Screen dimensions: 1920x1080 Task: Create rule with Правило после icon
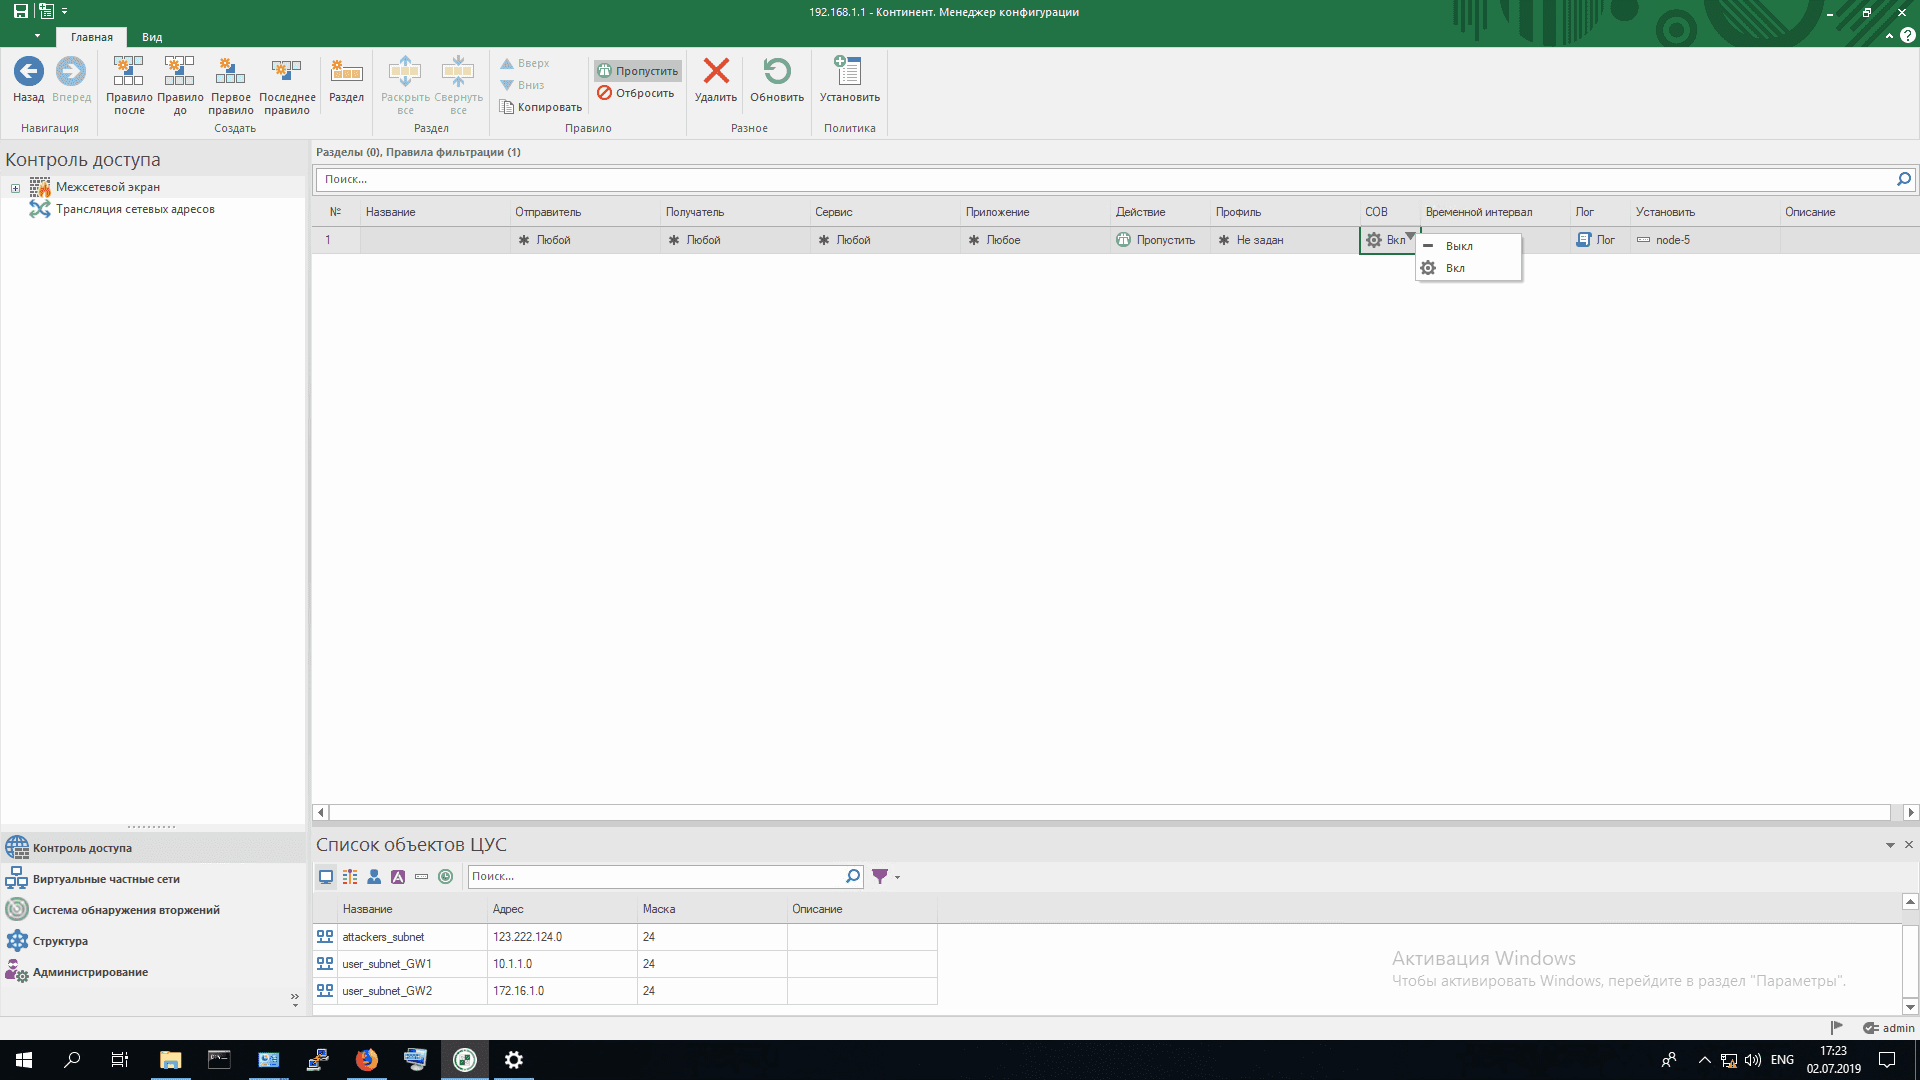(128, 72)
